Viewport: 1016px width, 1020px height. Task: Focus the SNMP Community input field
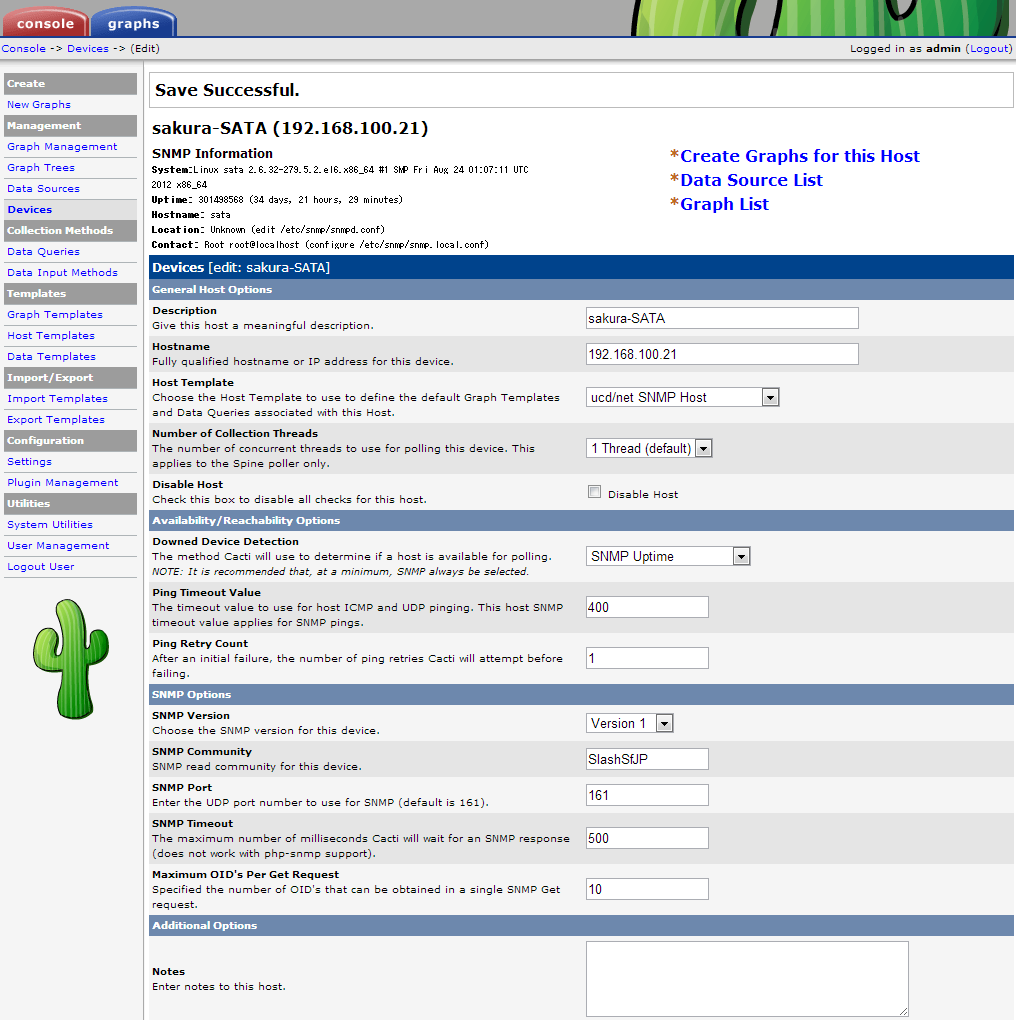pyautogui.click(x=646, y=759)
